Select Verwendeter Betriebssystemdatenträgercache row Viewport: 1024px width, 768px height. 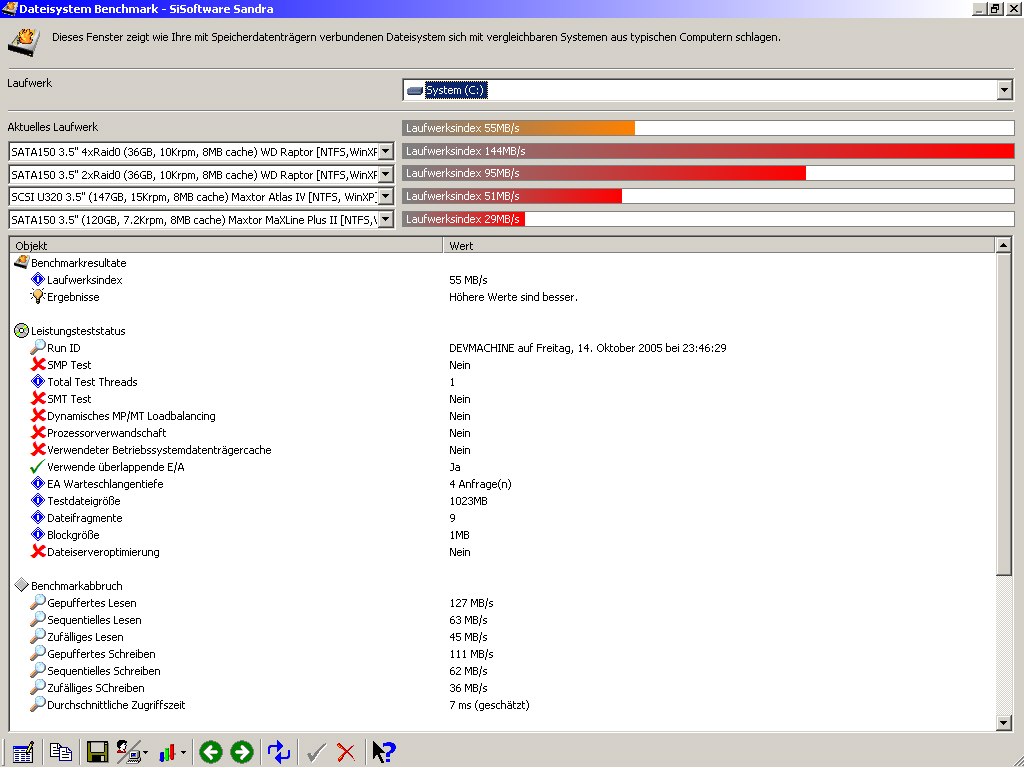(x=503, y=449)
